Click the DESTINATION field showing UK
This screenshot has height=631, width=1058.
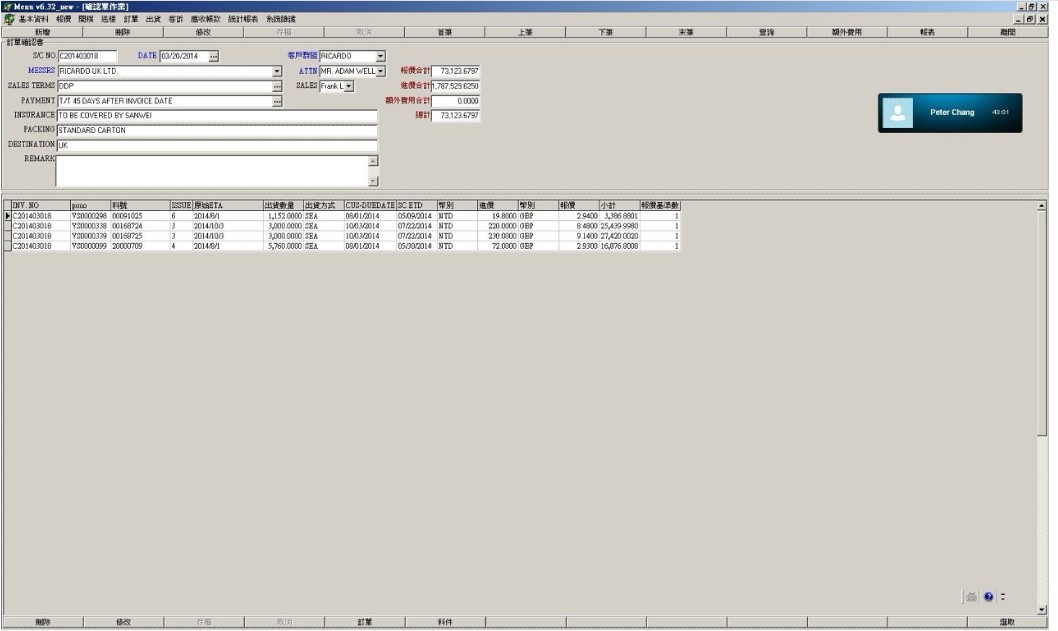point(217,145)
